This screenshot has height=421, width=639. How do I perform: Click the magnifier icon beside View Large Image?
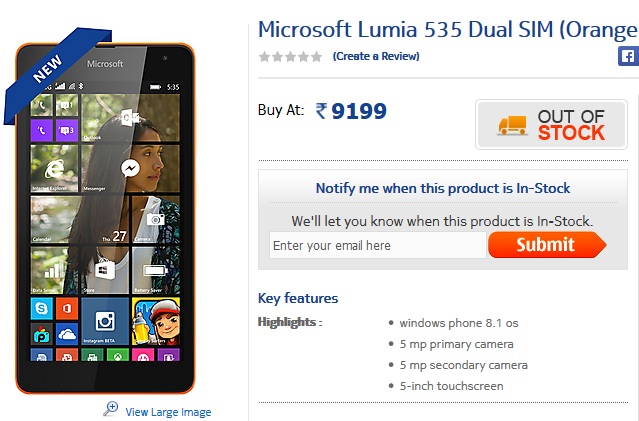tap(111, 408)
